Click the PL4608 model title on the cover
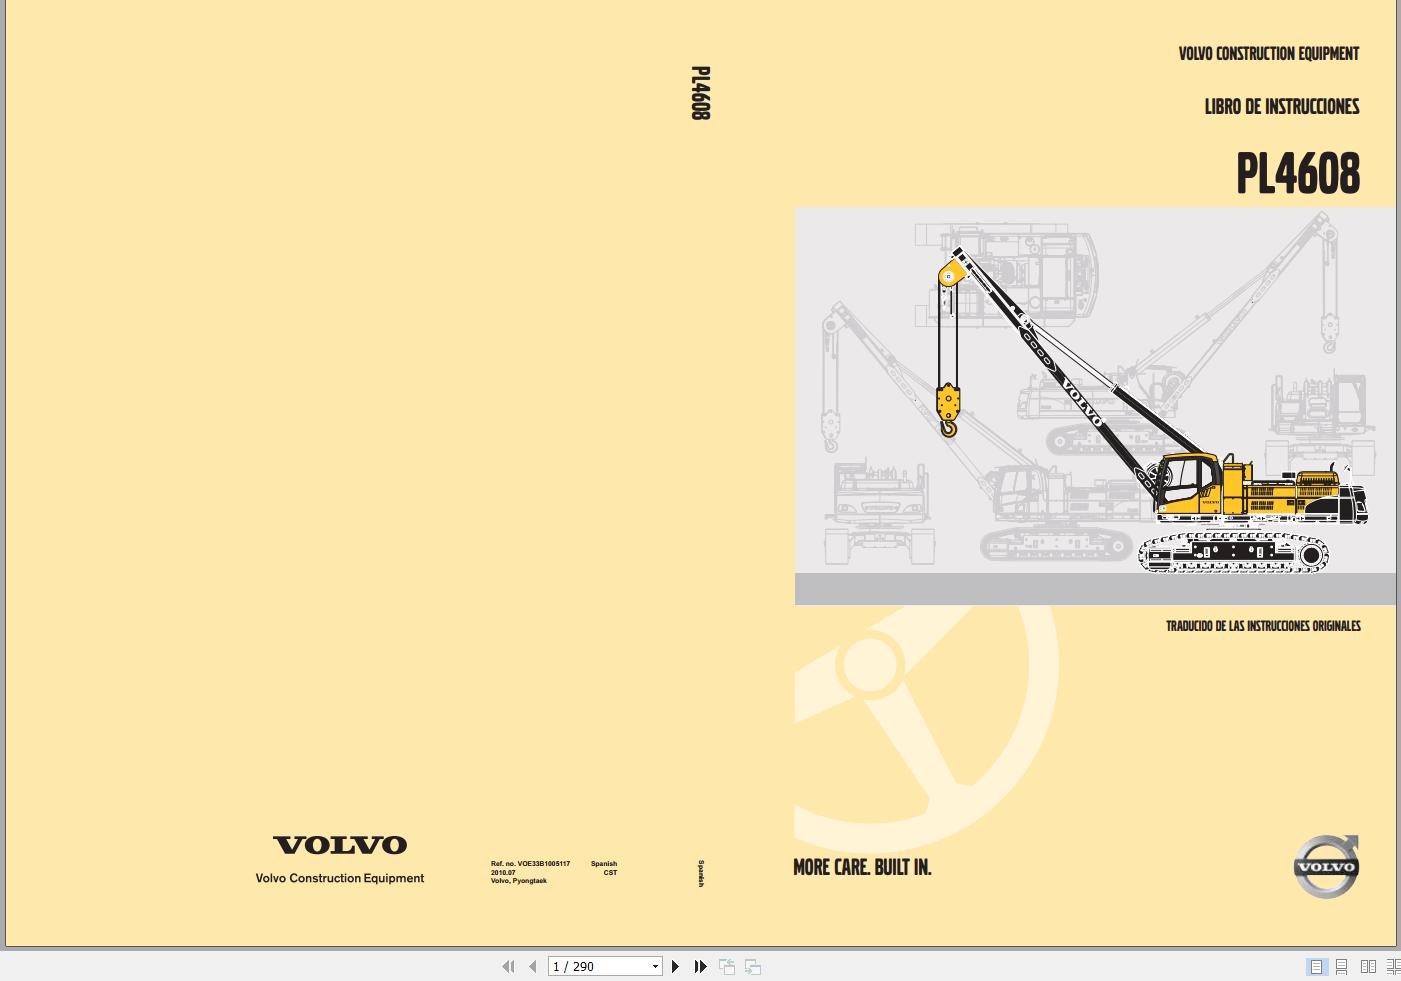The image size is (1401, 981). [x=1298, y=173]
